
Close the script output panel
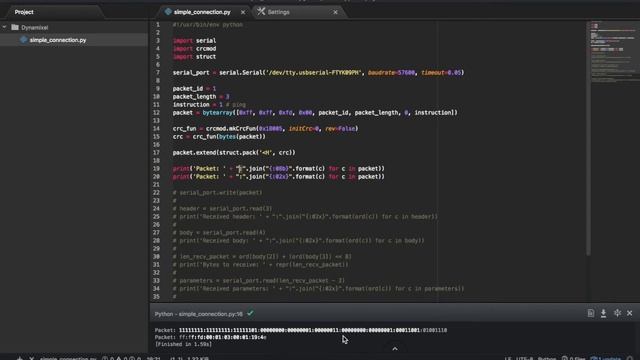(x=629, y=313)
